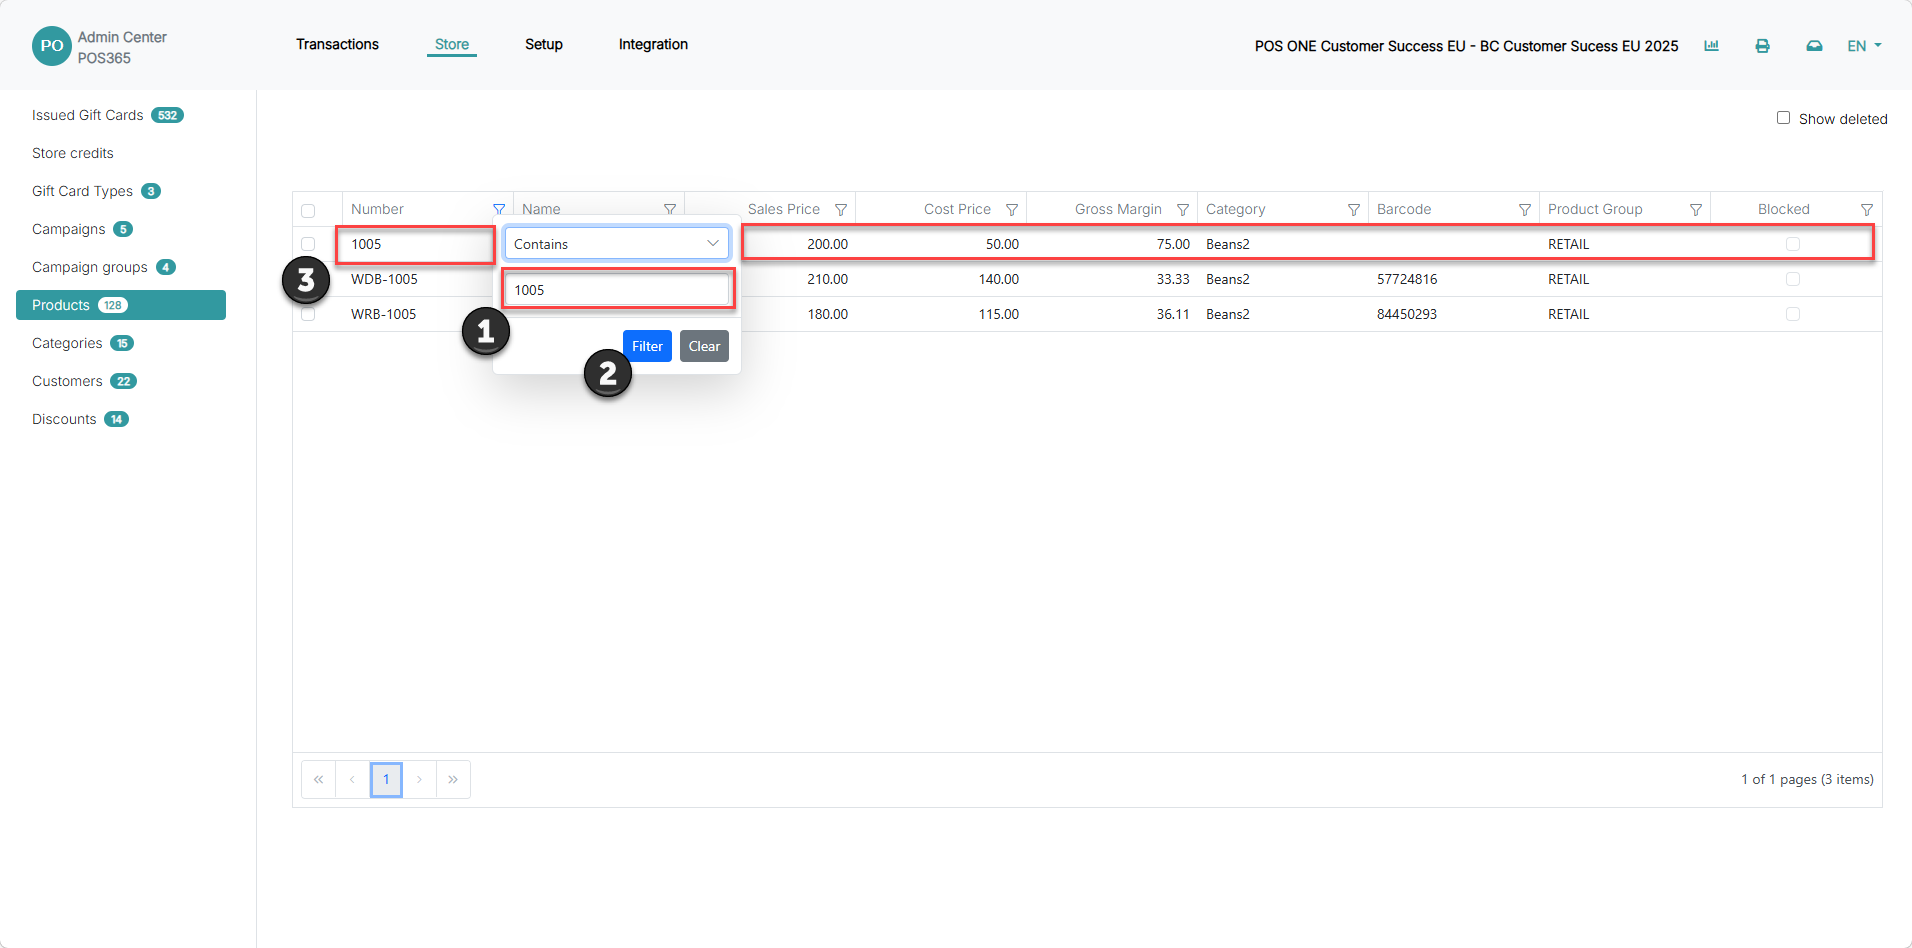Sort by Product Group column header
This screenshot has width=1912, height=948.
1595,209
